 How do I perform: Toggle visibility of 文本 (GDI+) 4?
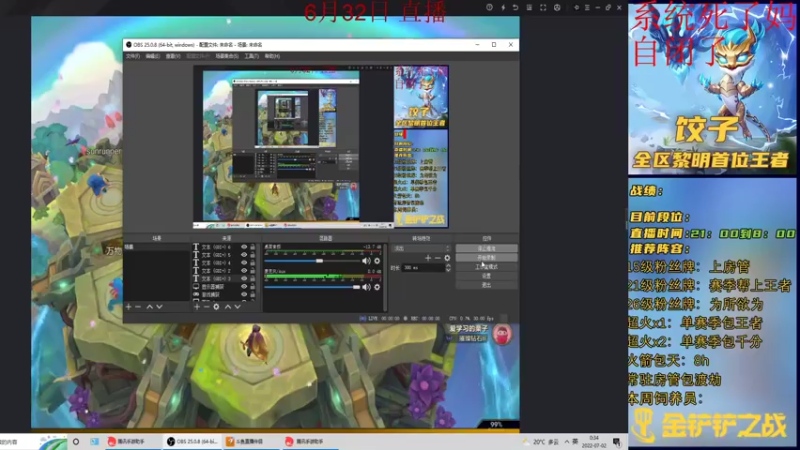[244, 263]
